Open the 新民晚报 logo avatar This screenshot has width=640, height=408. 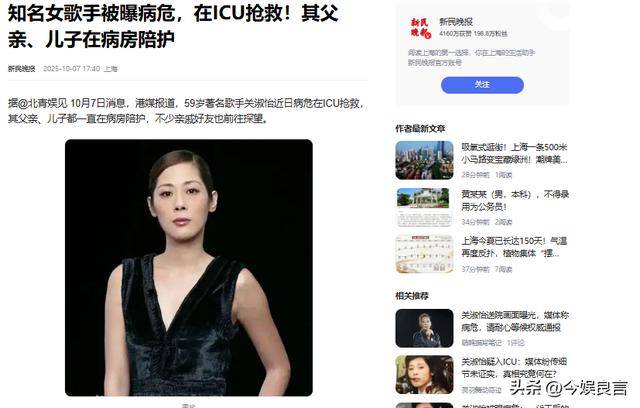coord(420,28)
